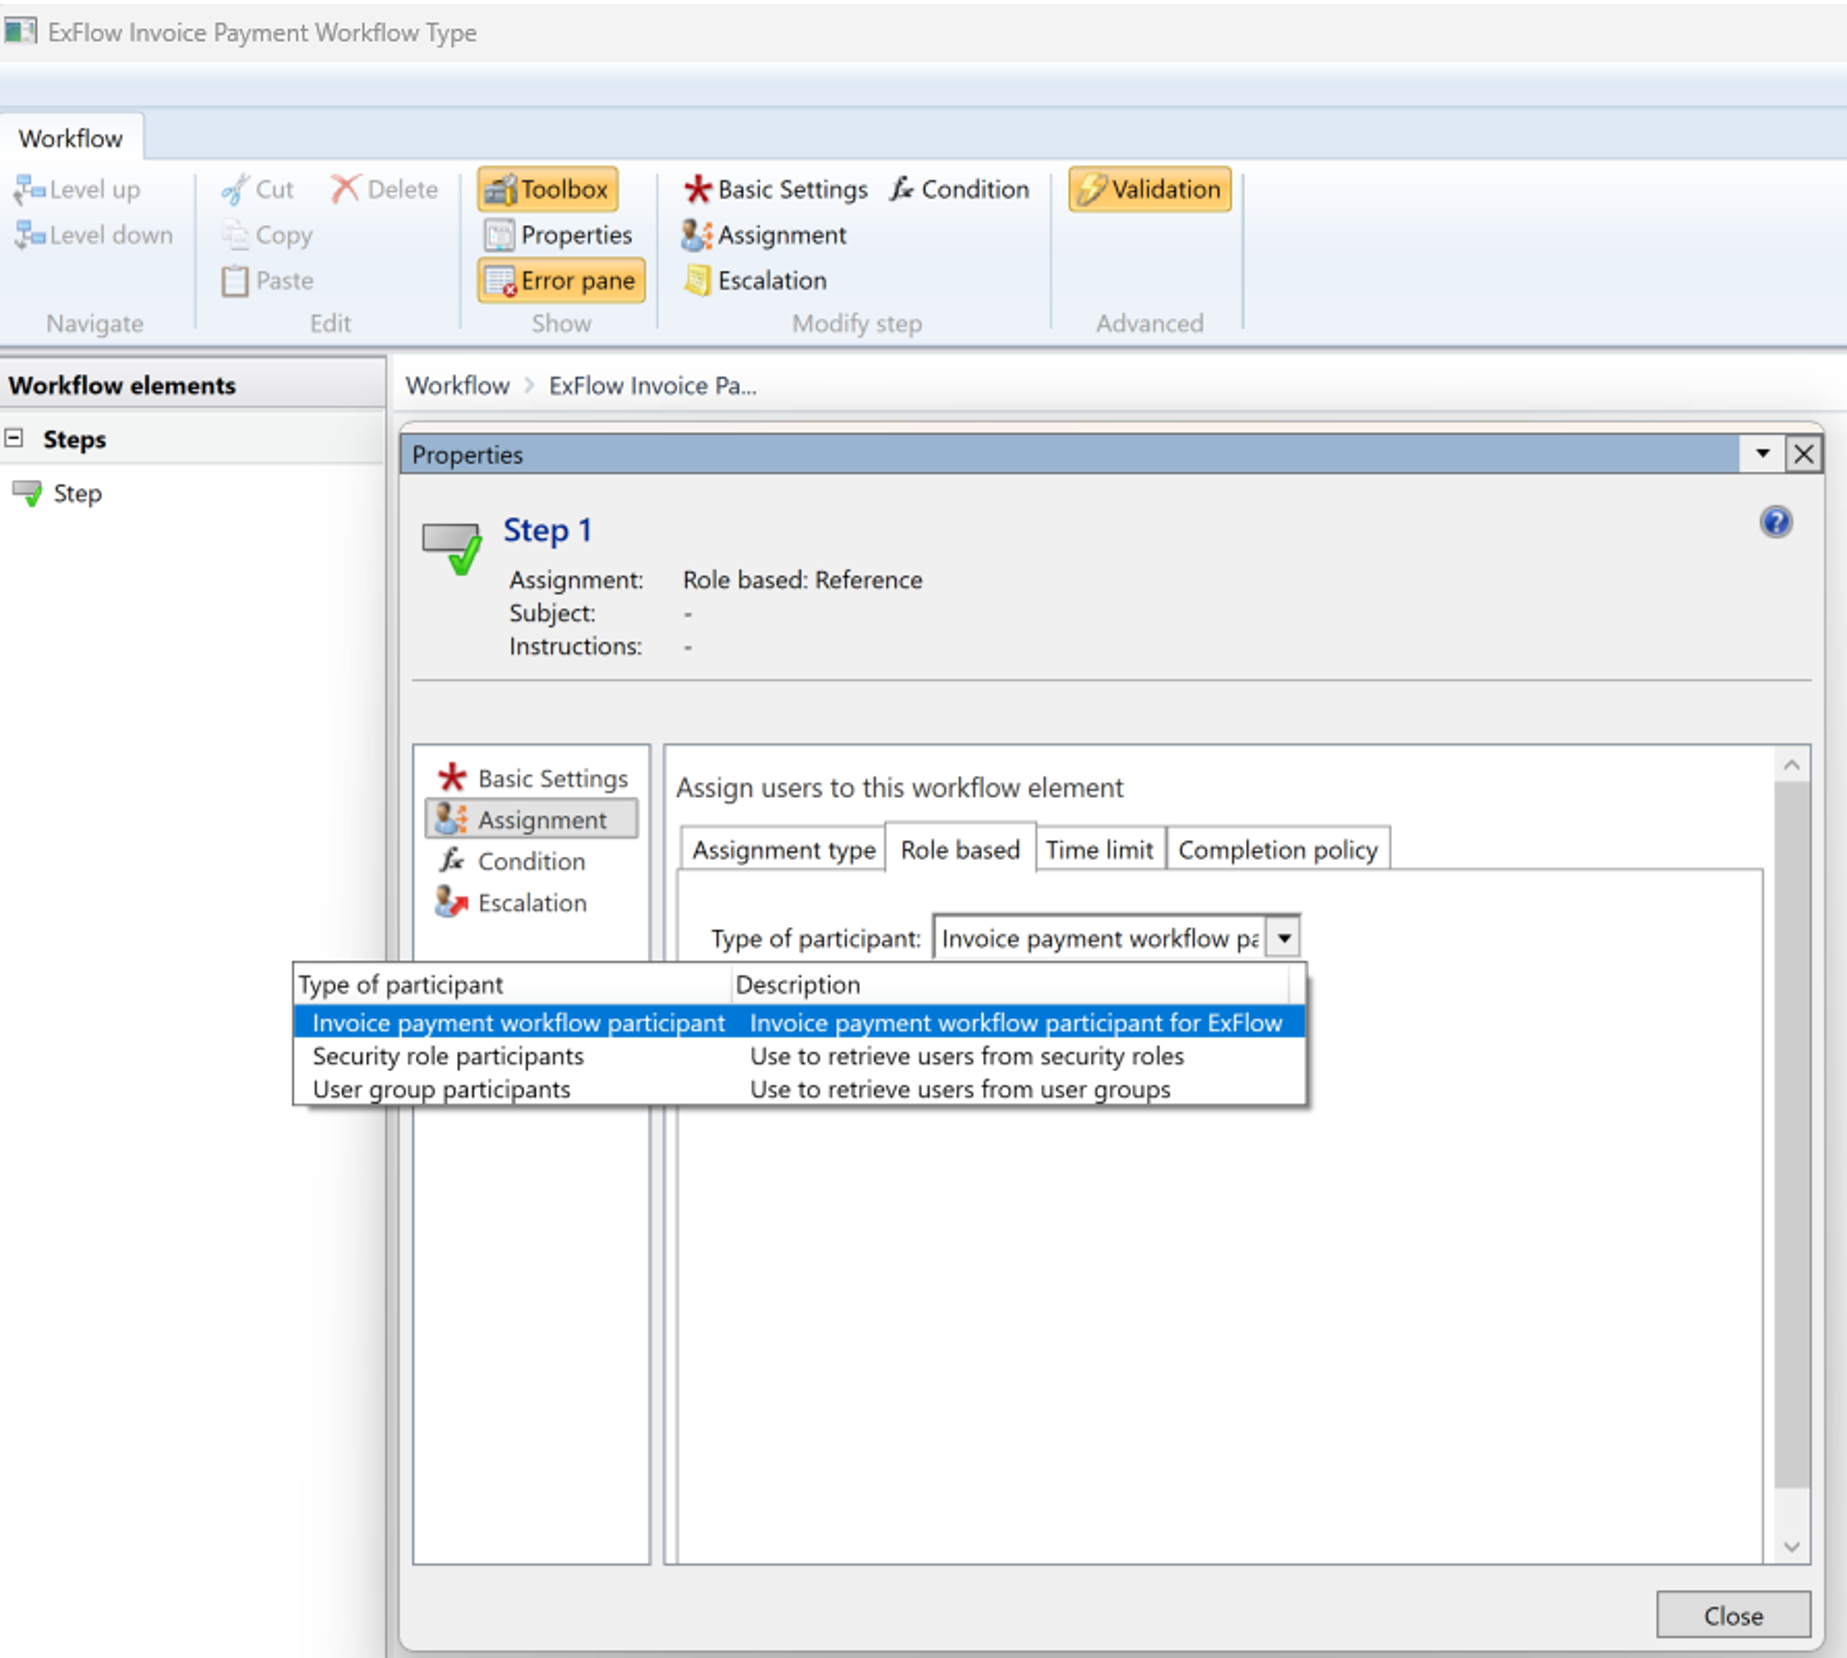Viewport: 1847px width, 1658px height.
Task: Click the vertical scrollbar thumb
Action: 1791,1135
